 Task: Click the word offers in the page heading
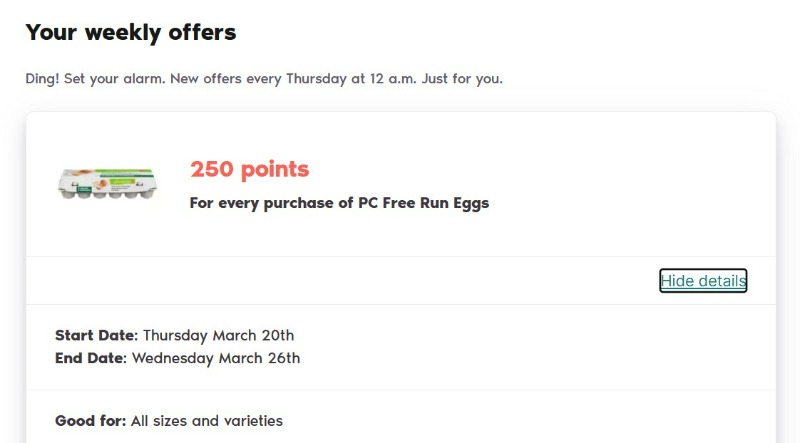point(202,32)
